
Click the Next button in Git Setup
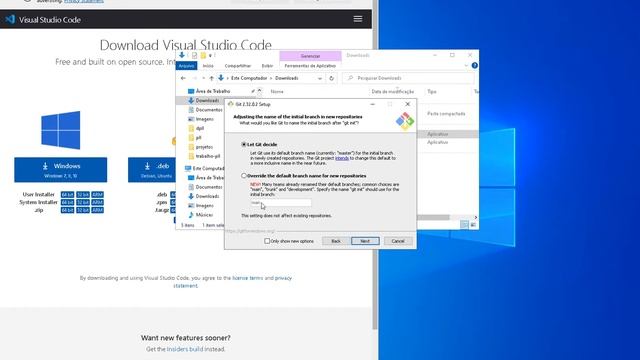point(365,241)
